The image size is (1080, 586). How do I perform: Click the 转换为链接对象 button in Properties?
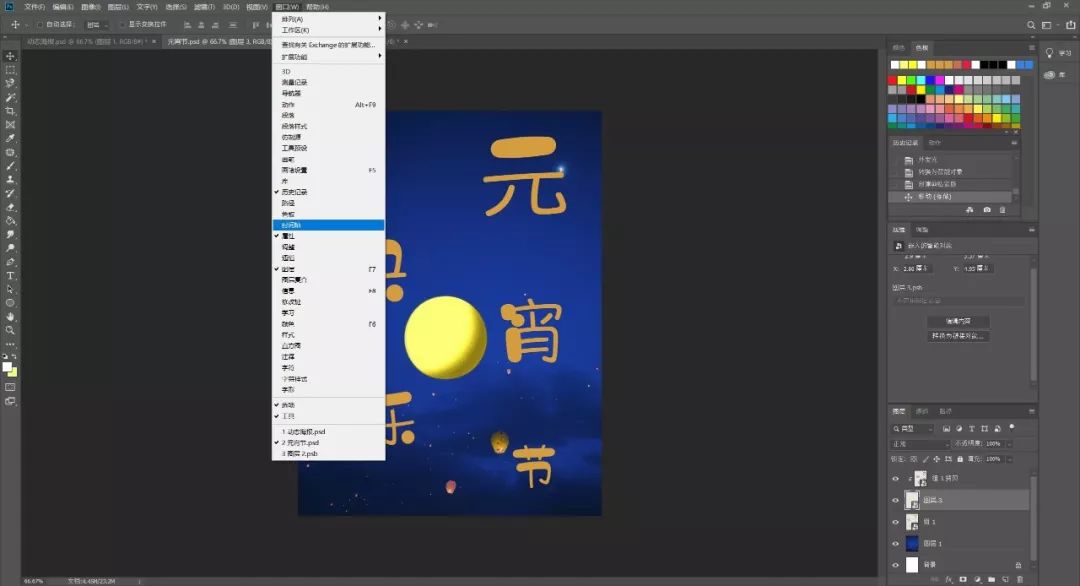point(957,336)
